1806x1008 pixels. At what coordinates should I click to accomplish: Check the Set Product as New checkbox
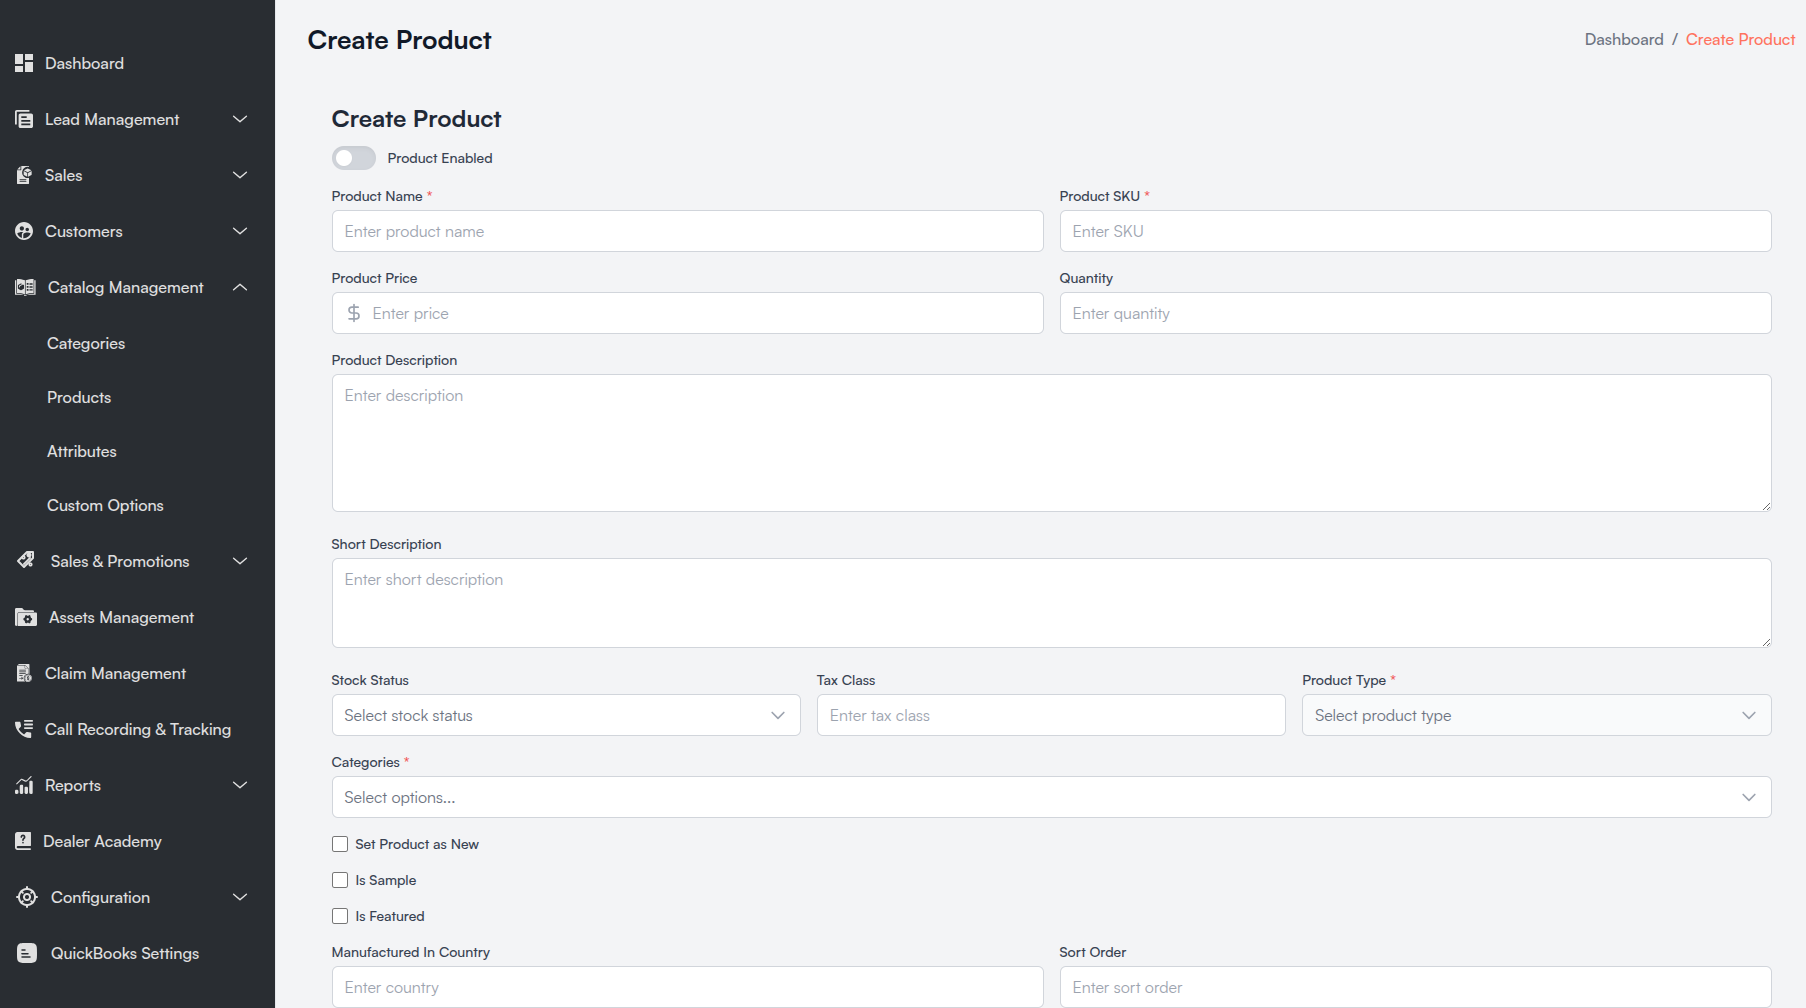pos(340,844)
